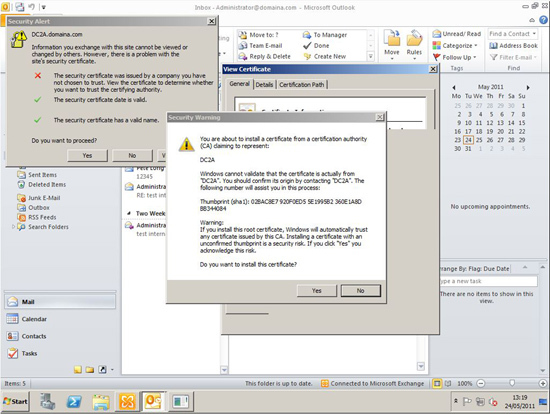The height and width of the screenshot is (414, 550).
Task: Open the Certification Path tab
Action: pos(302,85)
